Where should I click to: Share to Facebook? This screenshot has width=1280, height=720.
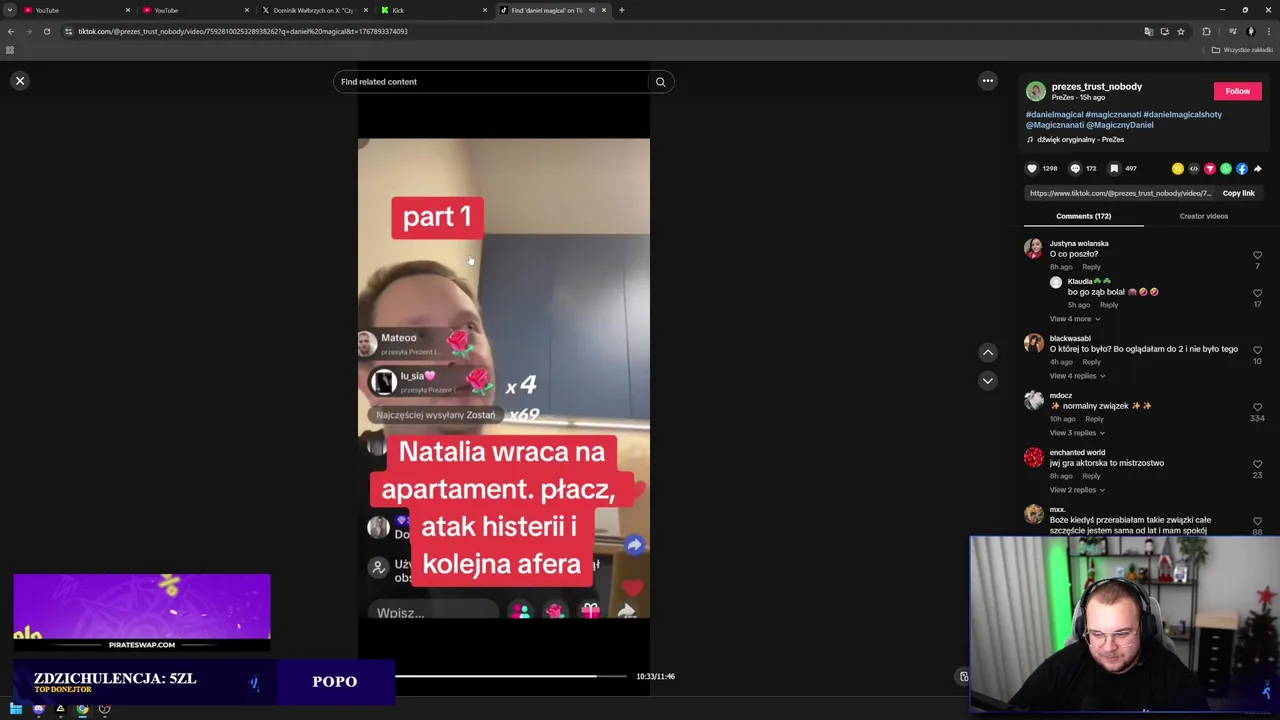pos(1242,169)
